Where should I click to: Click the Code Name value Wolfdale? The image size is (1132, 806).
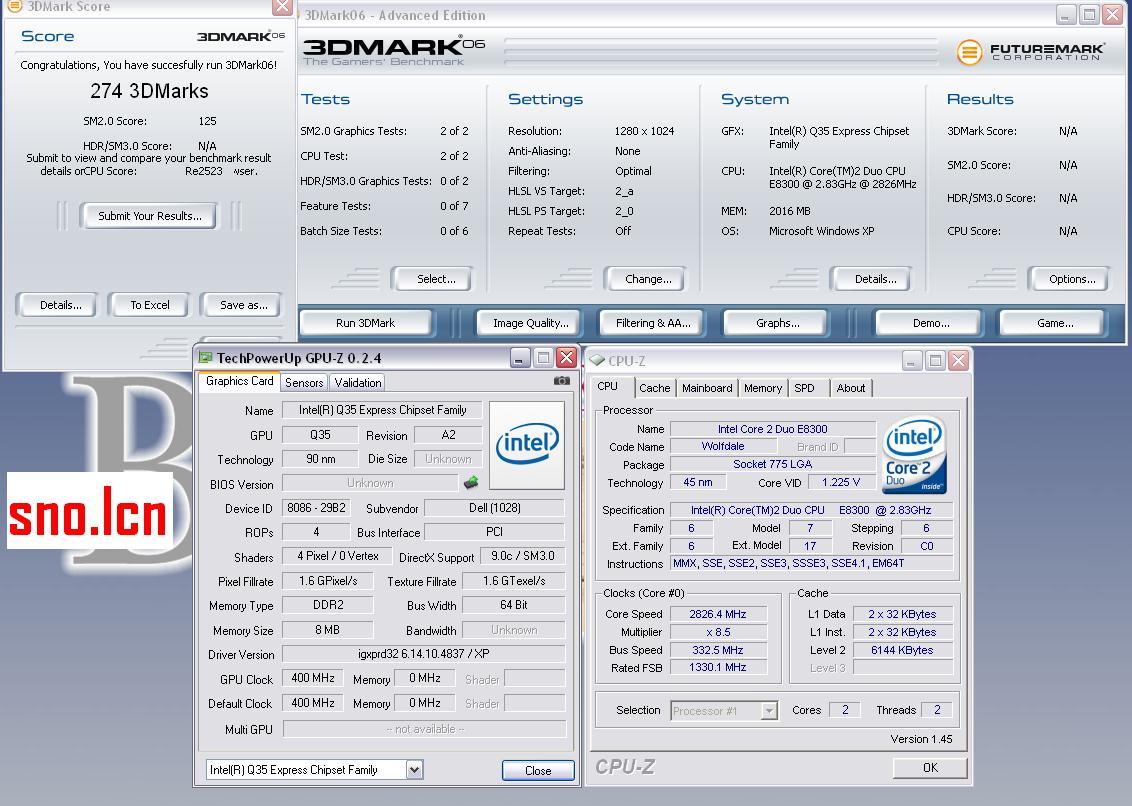(723, 446)
